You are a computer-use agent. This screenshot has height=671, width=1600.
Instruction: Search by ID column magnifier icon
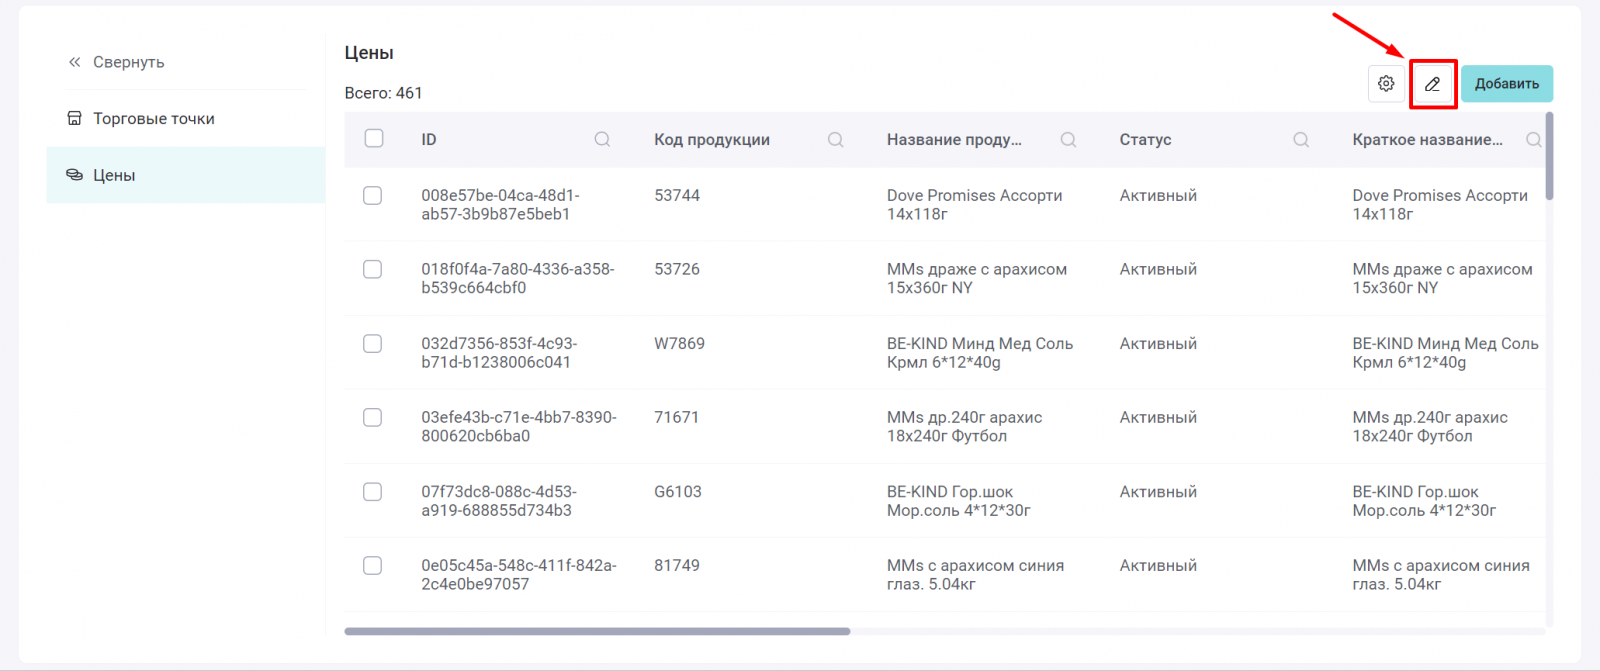[x=602, y=140]
